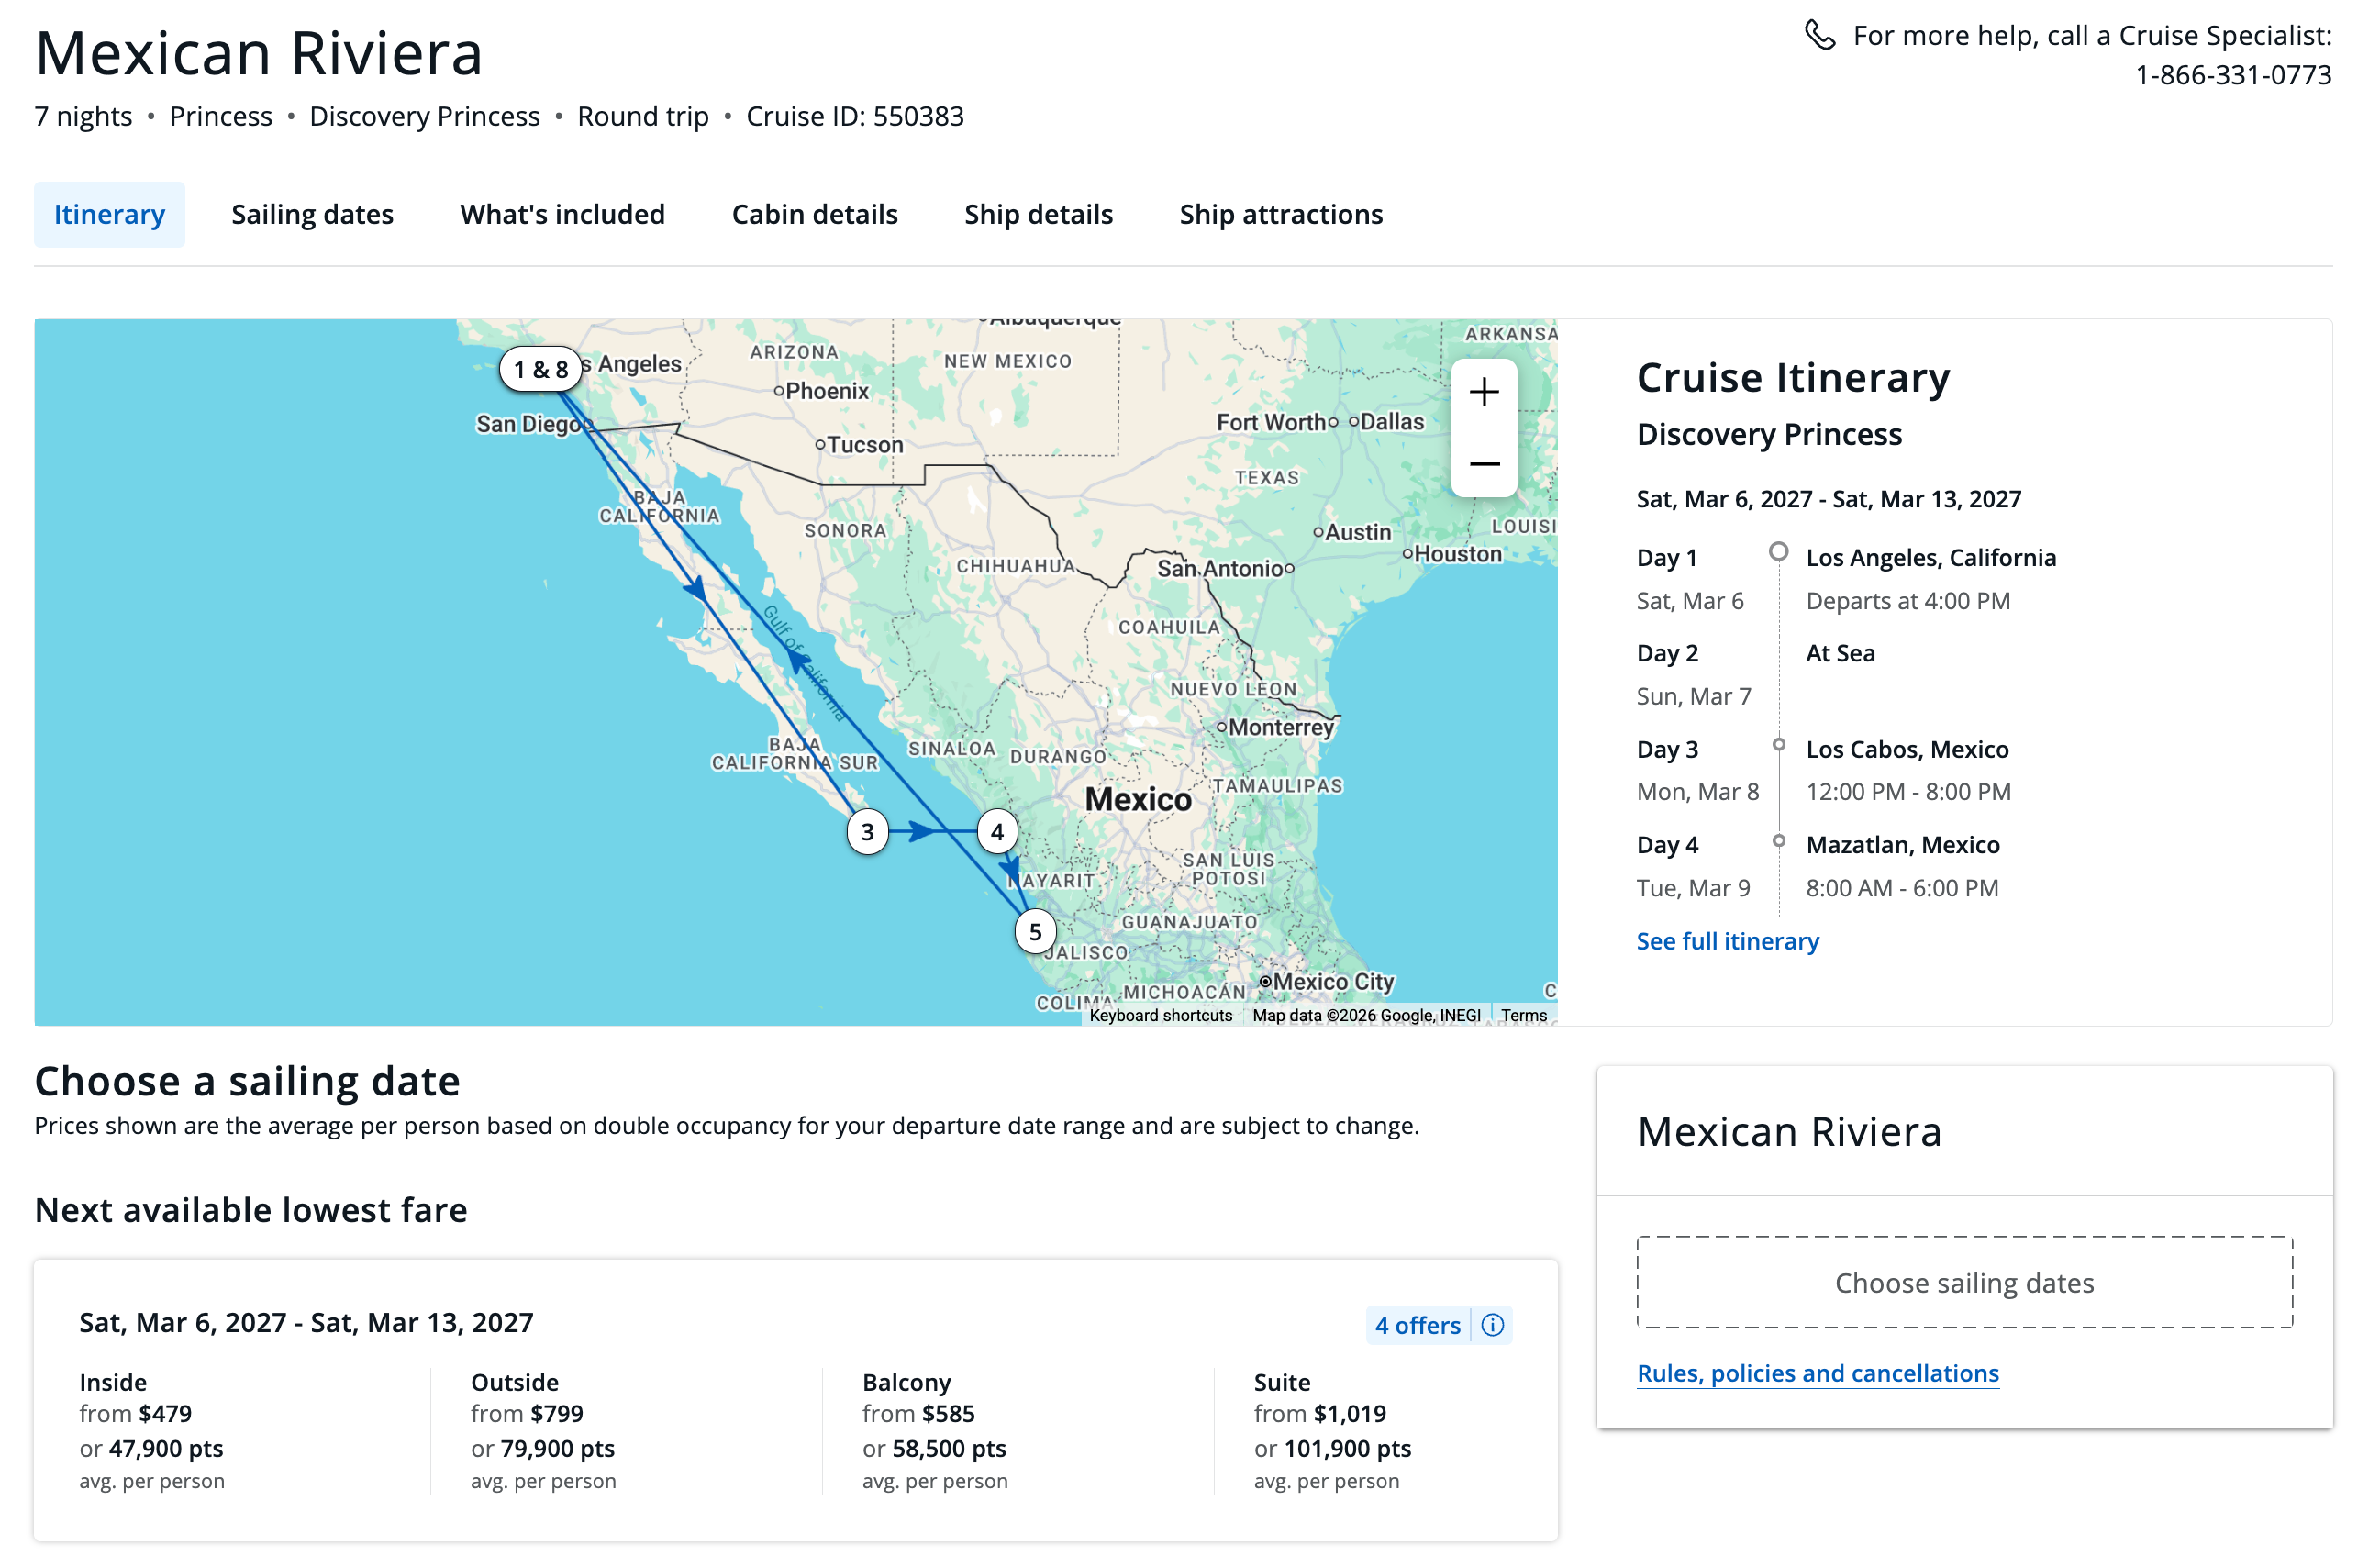Viewport: 2380px width, 1567px height.
Task: Click See full itinerary
Action: pyautogui.click(x=1727, y=940)
